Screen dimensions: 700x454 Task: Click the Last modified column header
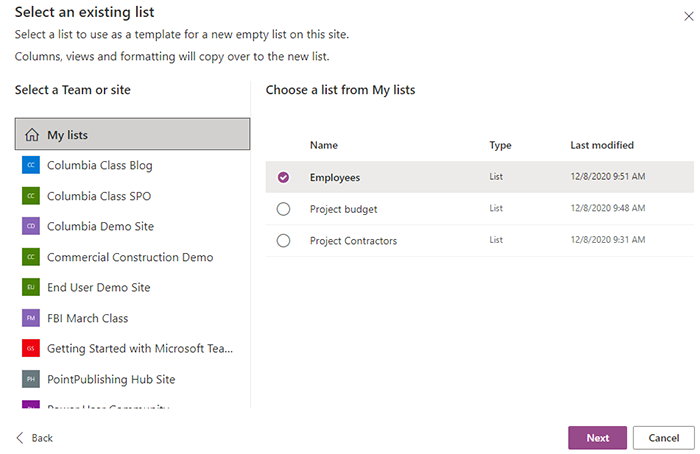point(602,145)
